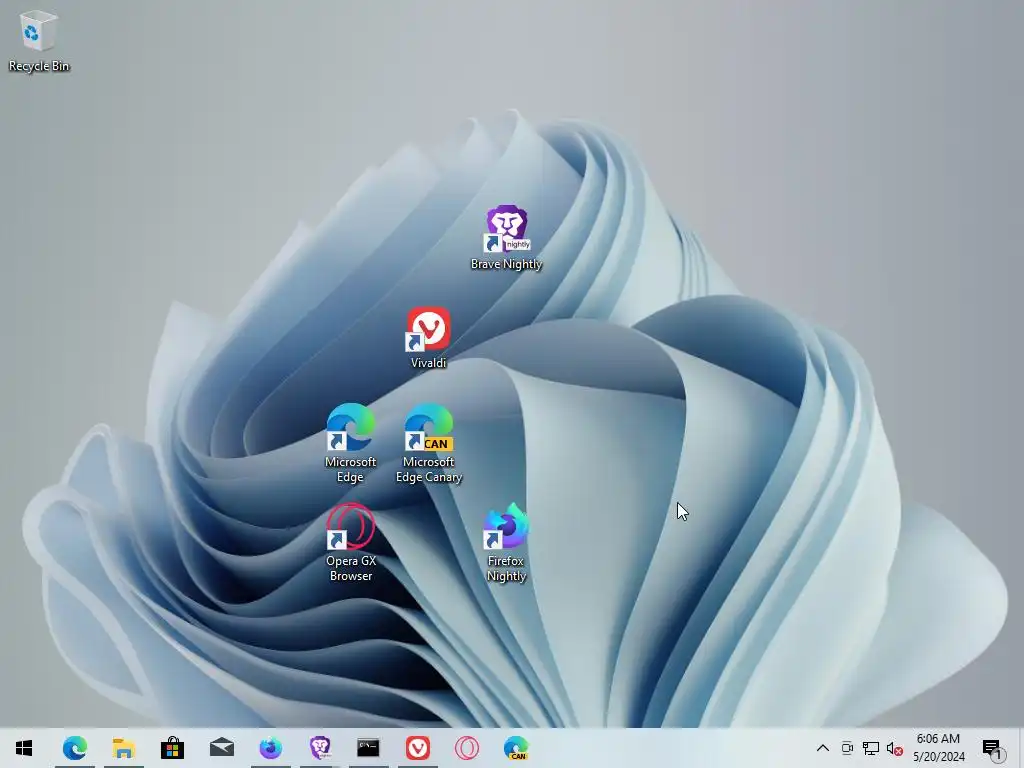Select the Firefox Nightly desktop shortcut
1024x768 pixels.
(x=506, y=542)
